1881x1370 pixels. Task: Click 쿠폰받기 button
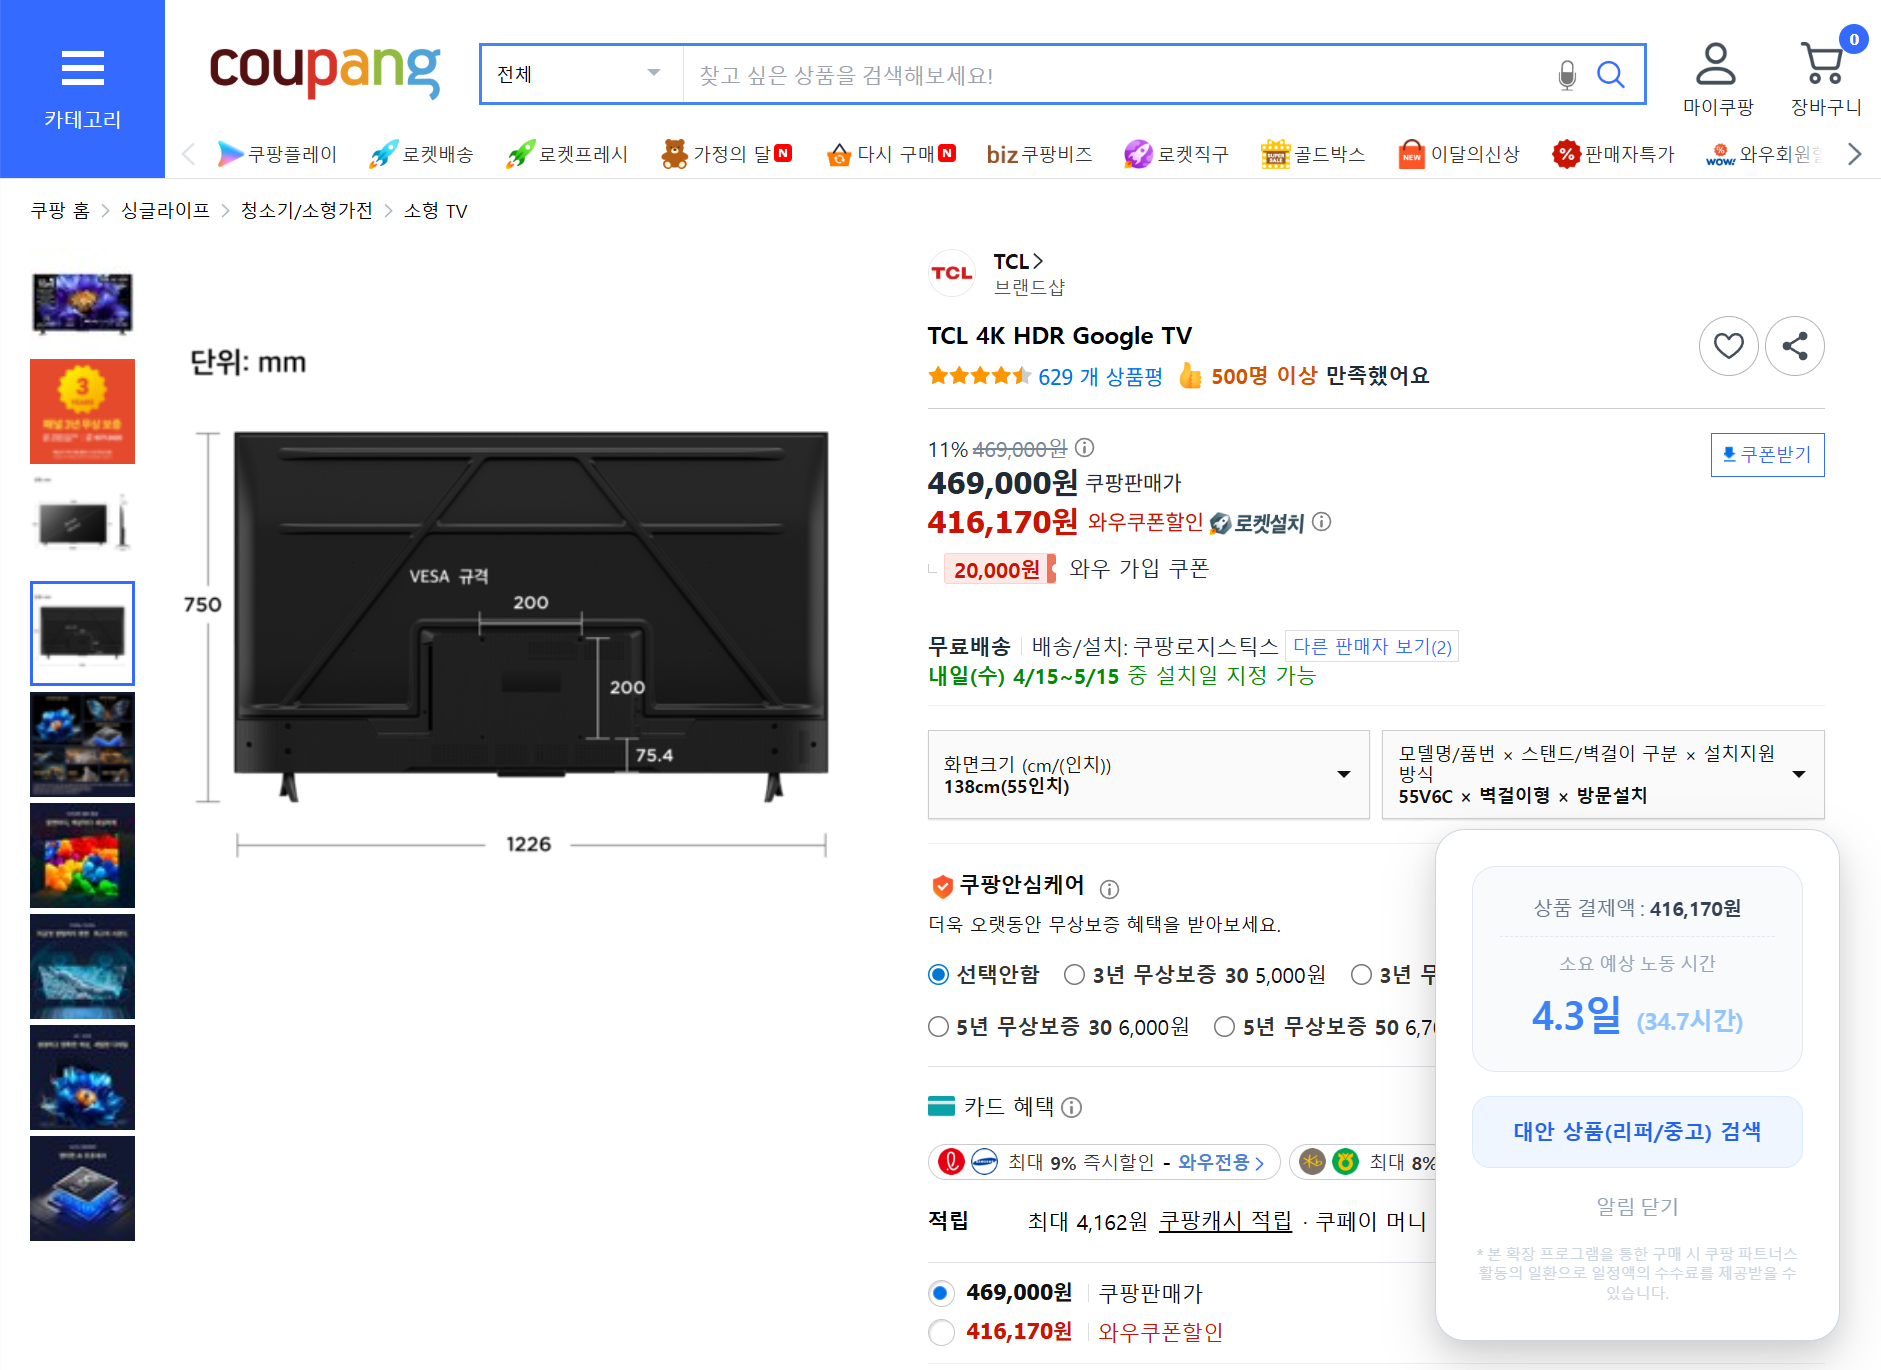click(1768, 455)
